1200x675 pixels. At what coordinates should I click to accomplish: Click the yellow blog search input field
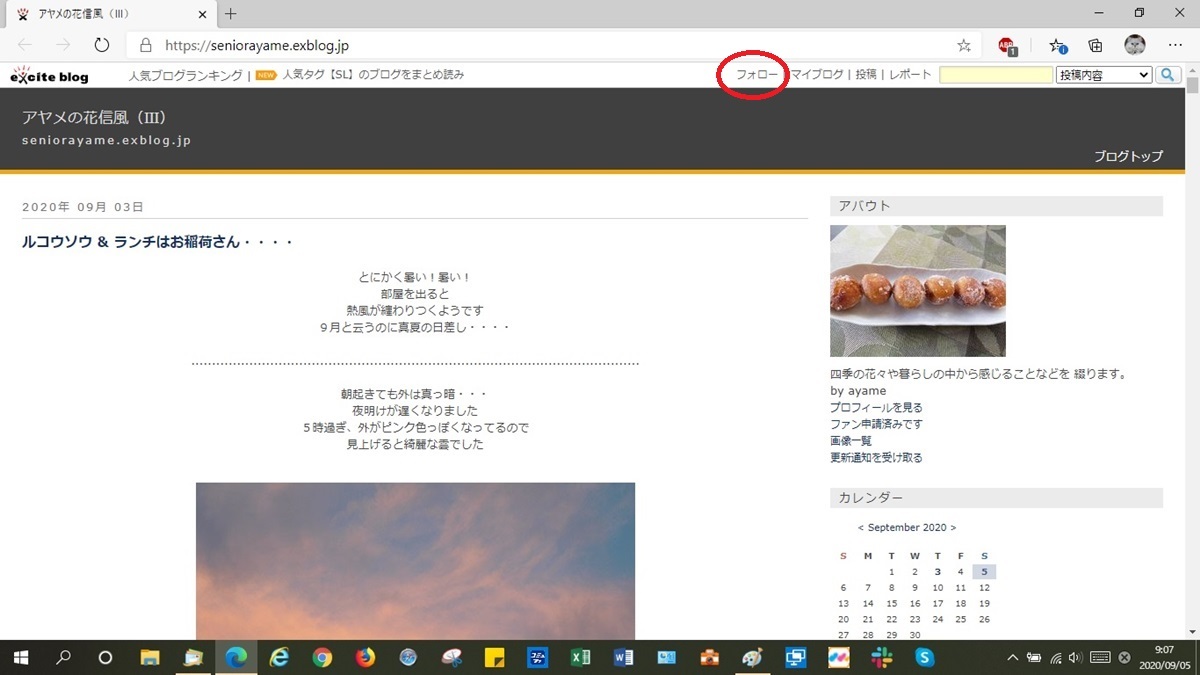pos(996,75)
